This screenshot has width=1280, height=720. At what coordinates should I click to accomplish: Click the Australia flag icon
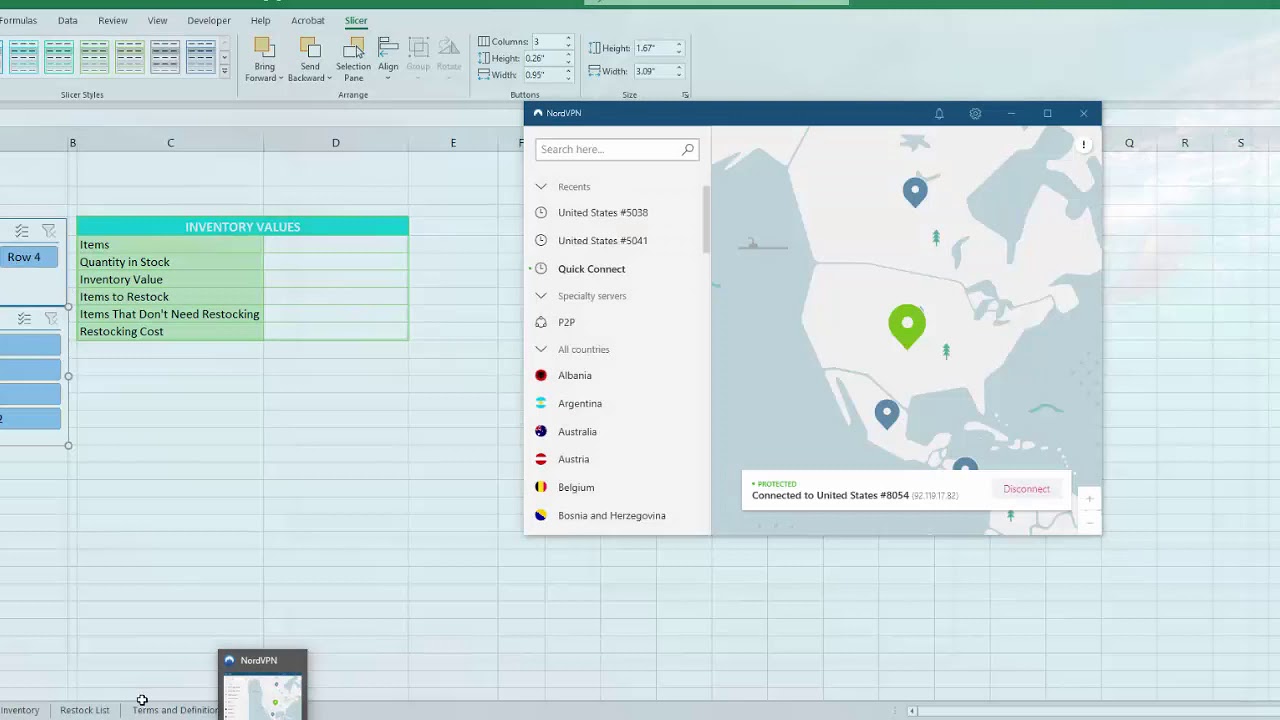point(541,431)
